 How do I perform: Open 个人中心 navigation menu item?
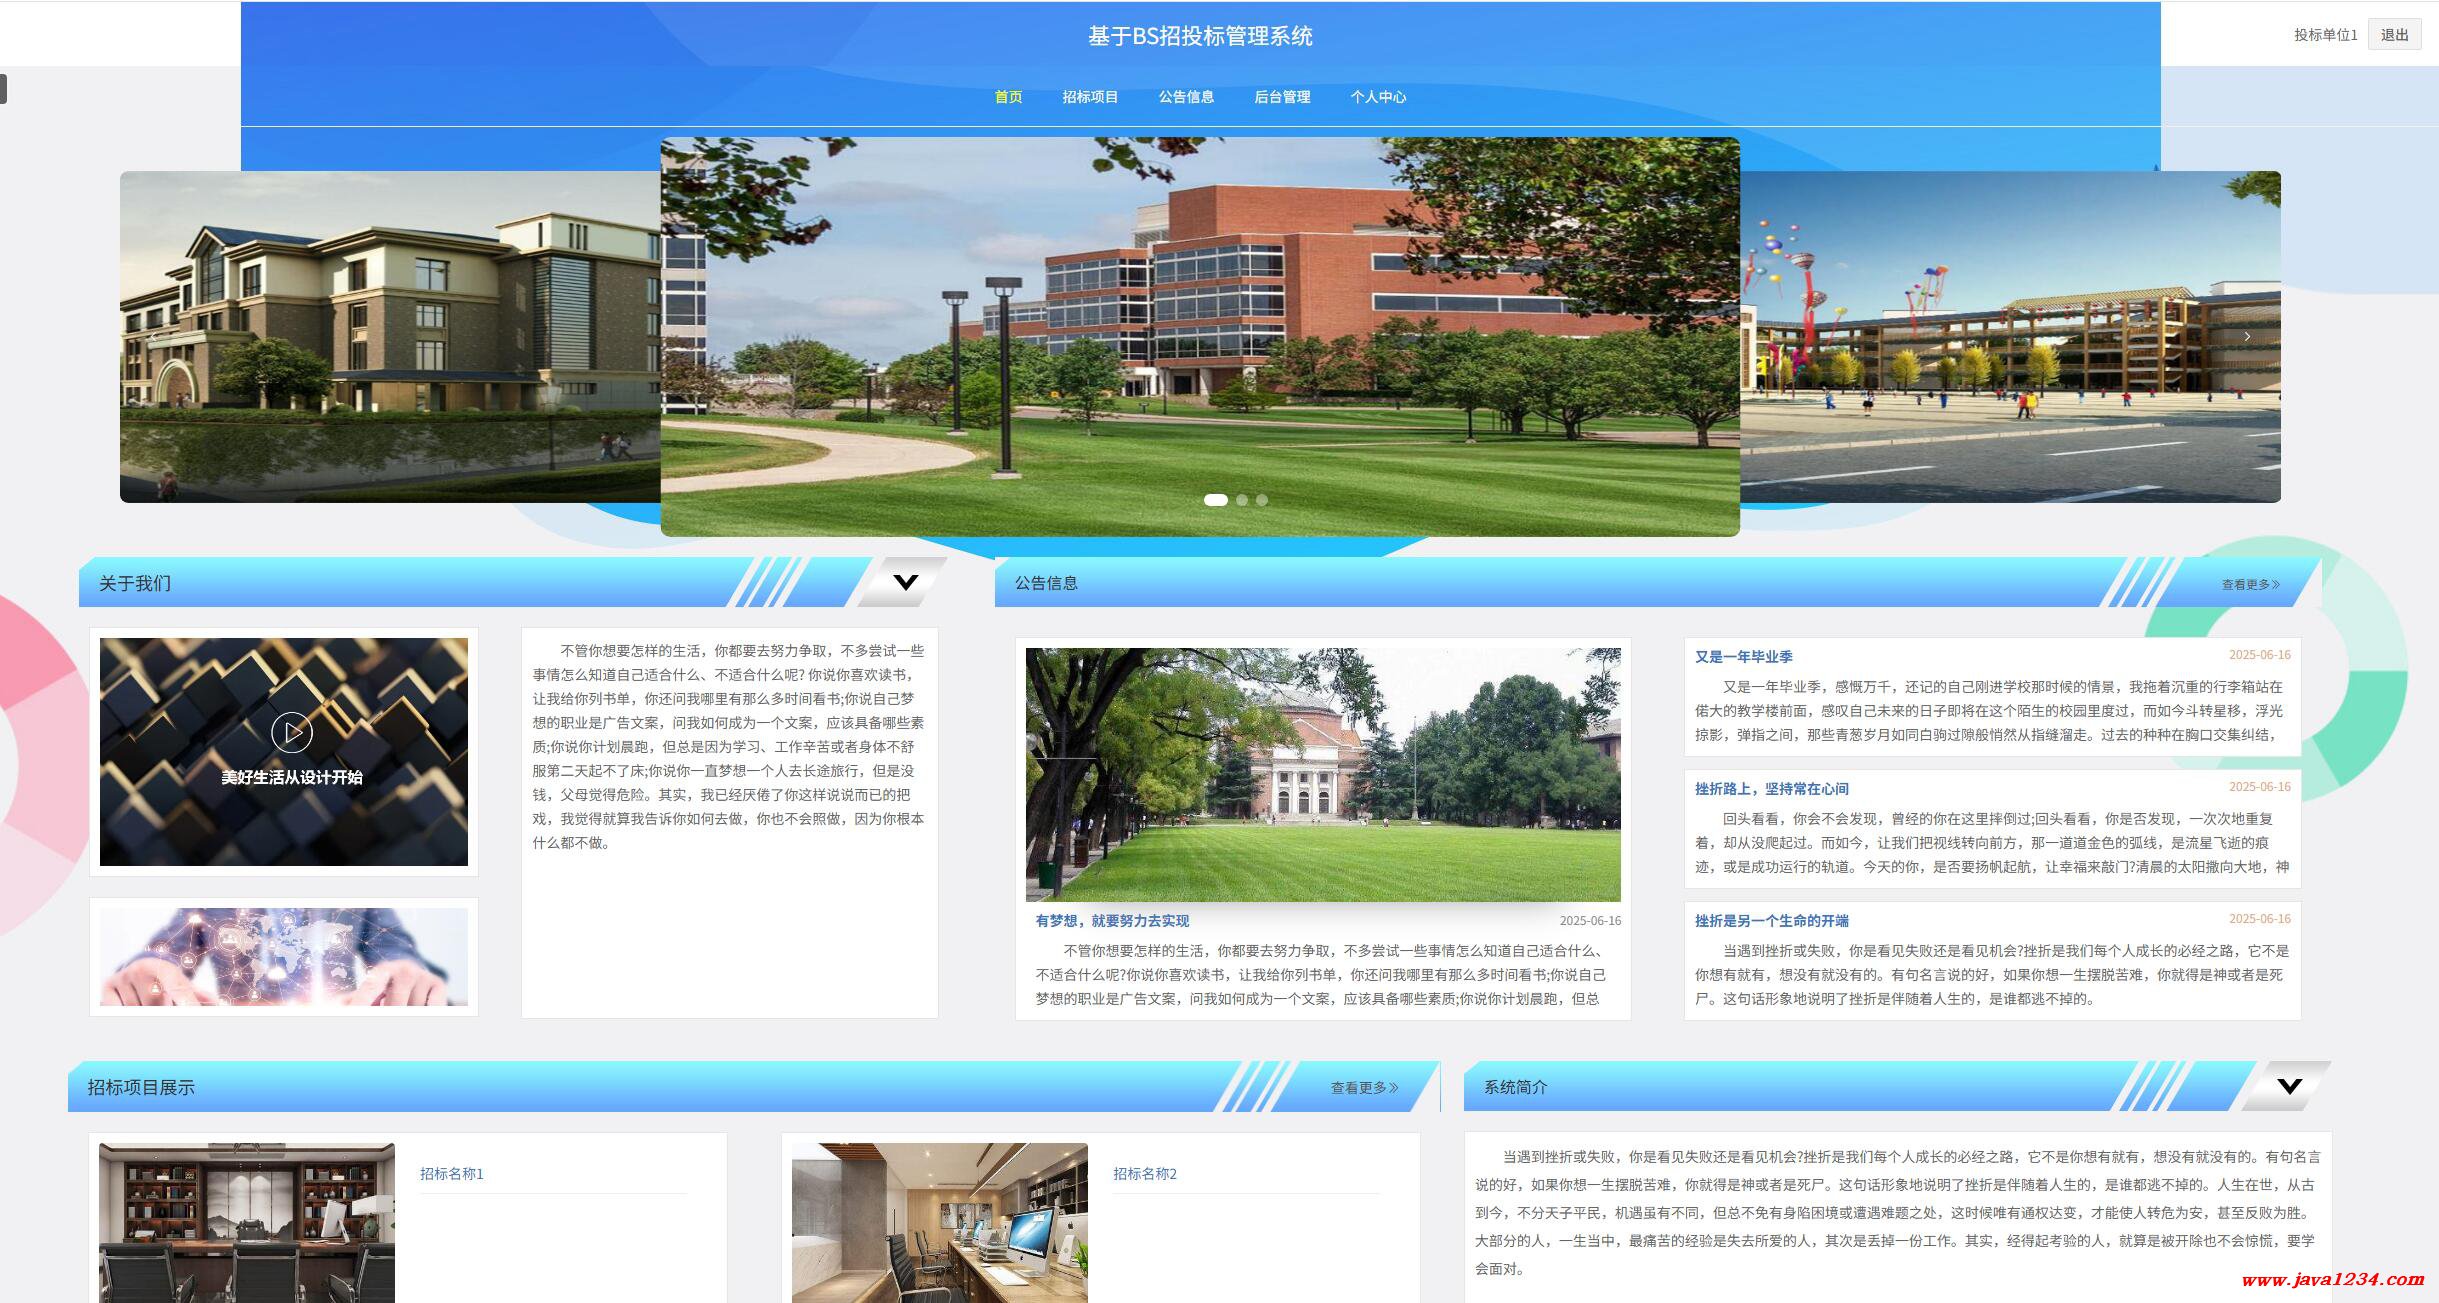(1378, 97)
